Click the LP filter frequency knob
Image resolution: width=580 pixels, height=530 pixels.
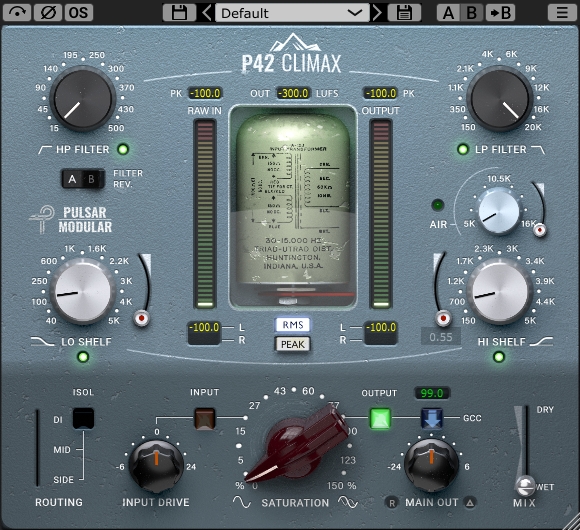coord(499,98)
